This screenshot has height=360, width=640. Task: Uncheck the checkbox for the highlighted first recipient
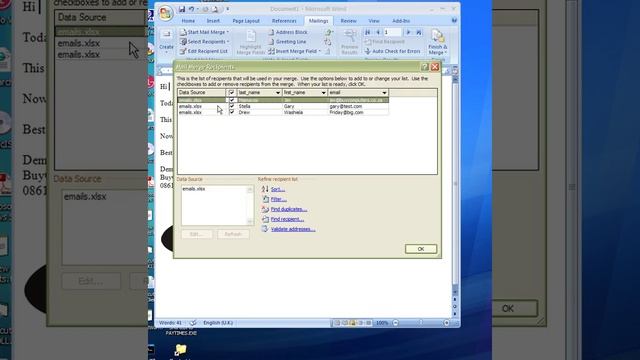click(232, 100)
